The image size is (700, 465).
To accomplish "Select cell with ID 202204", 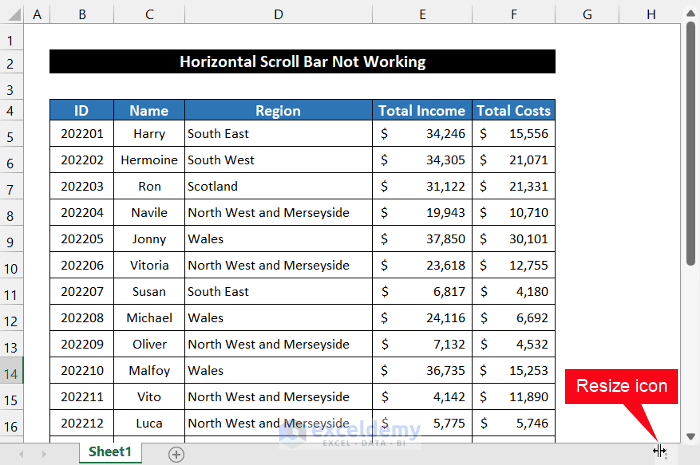I will (82, 212).
